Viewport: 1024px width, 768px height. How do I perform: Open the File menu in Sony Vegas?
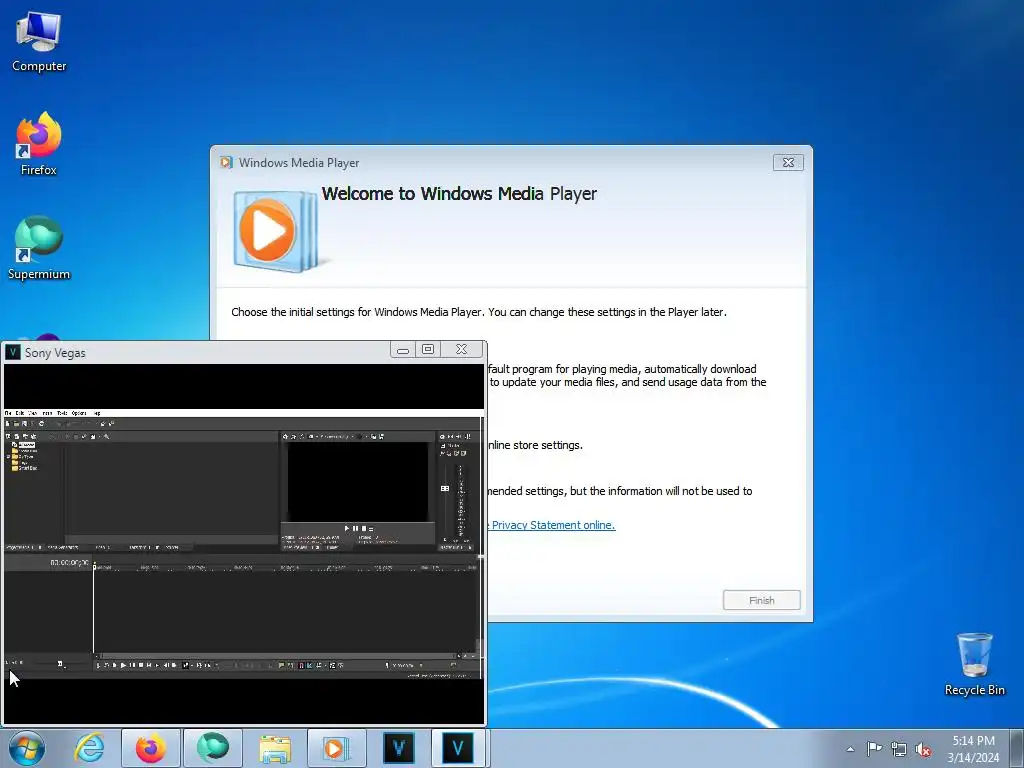(x=8, y=413)
